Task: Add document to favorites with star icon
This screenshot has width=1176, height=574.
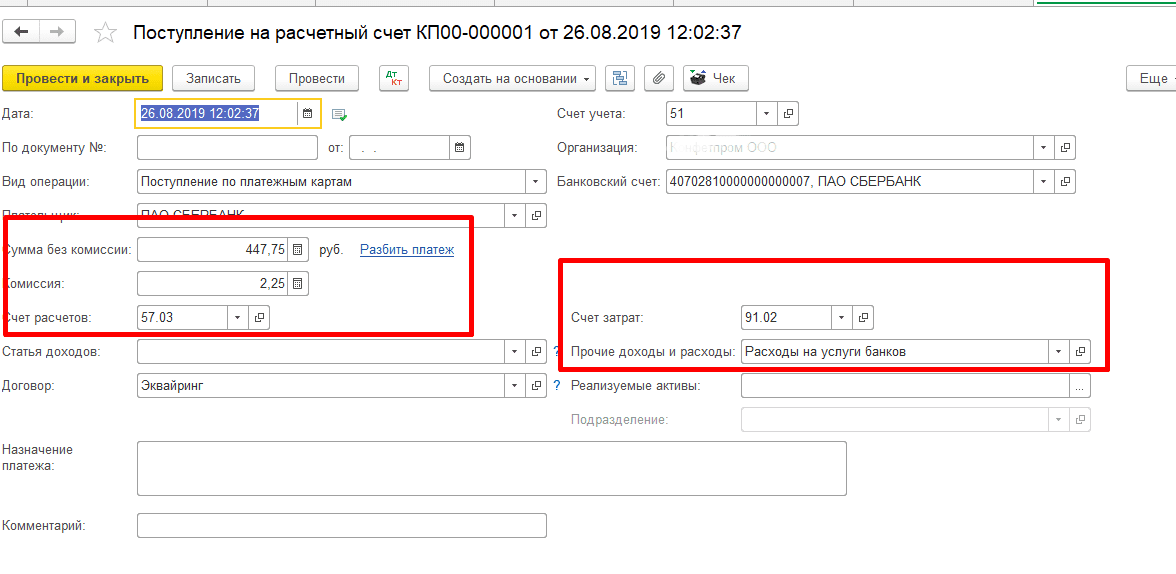Action: [x=105, y=32]
